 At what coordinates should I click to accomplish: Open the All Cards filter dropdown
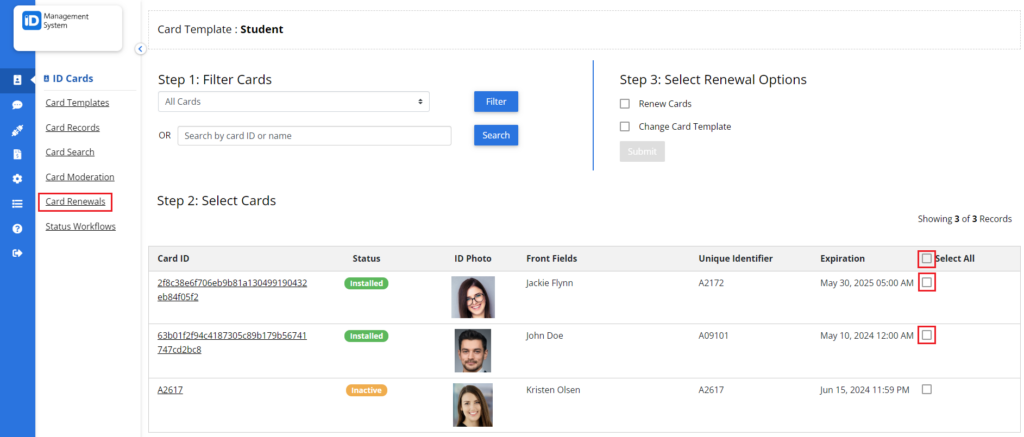(294, 102)
